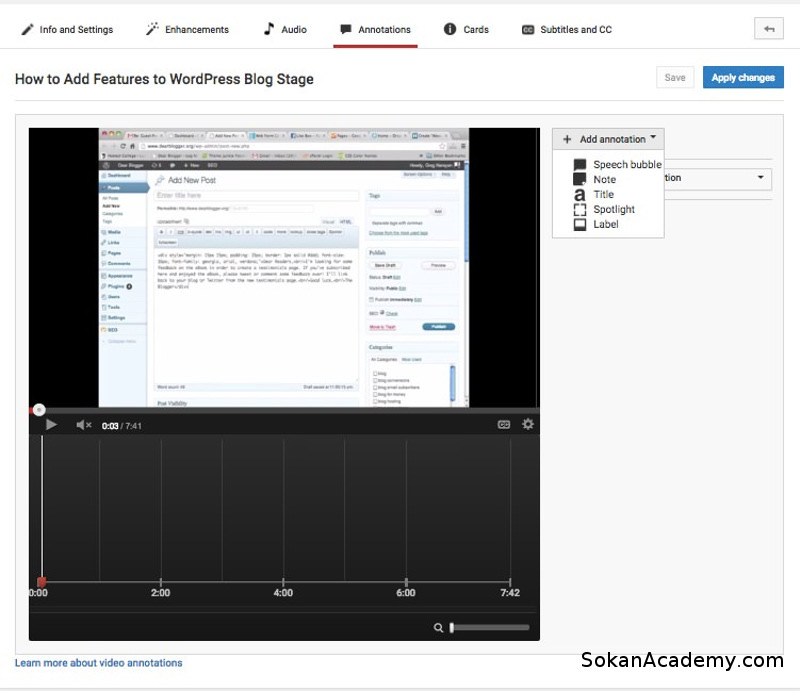Open Learn more about video annotations link
This screenshot has height=691, width=800.
click(x=98, y=663)
